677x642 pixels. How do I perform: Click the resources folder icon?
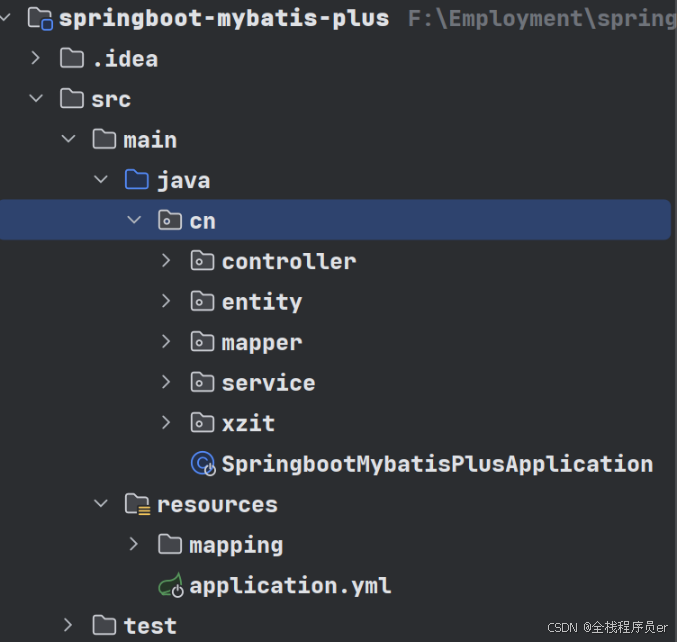click(x=137, y=504)
